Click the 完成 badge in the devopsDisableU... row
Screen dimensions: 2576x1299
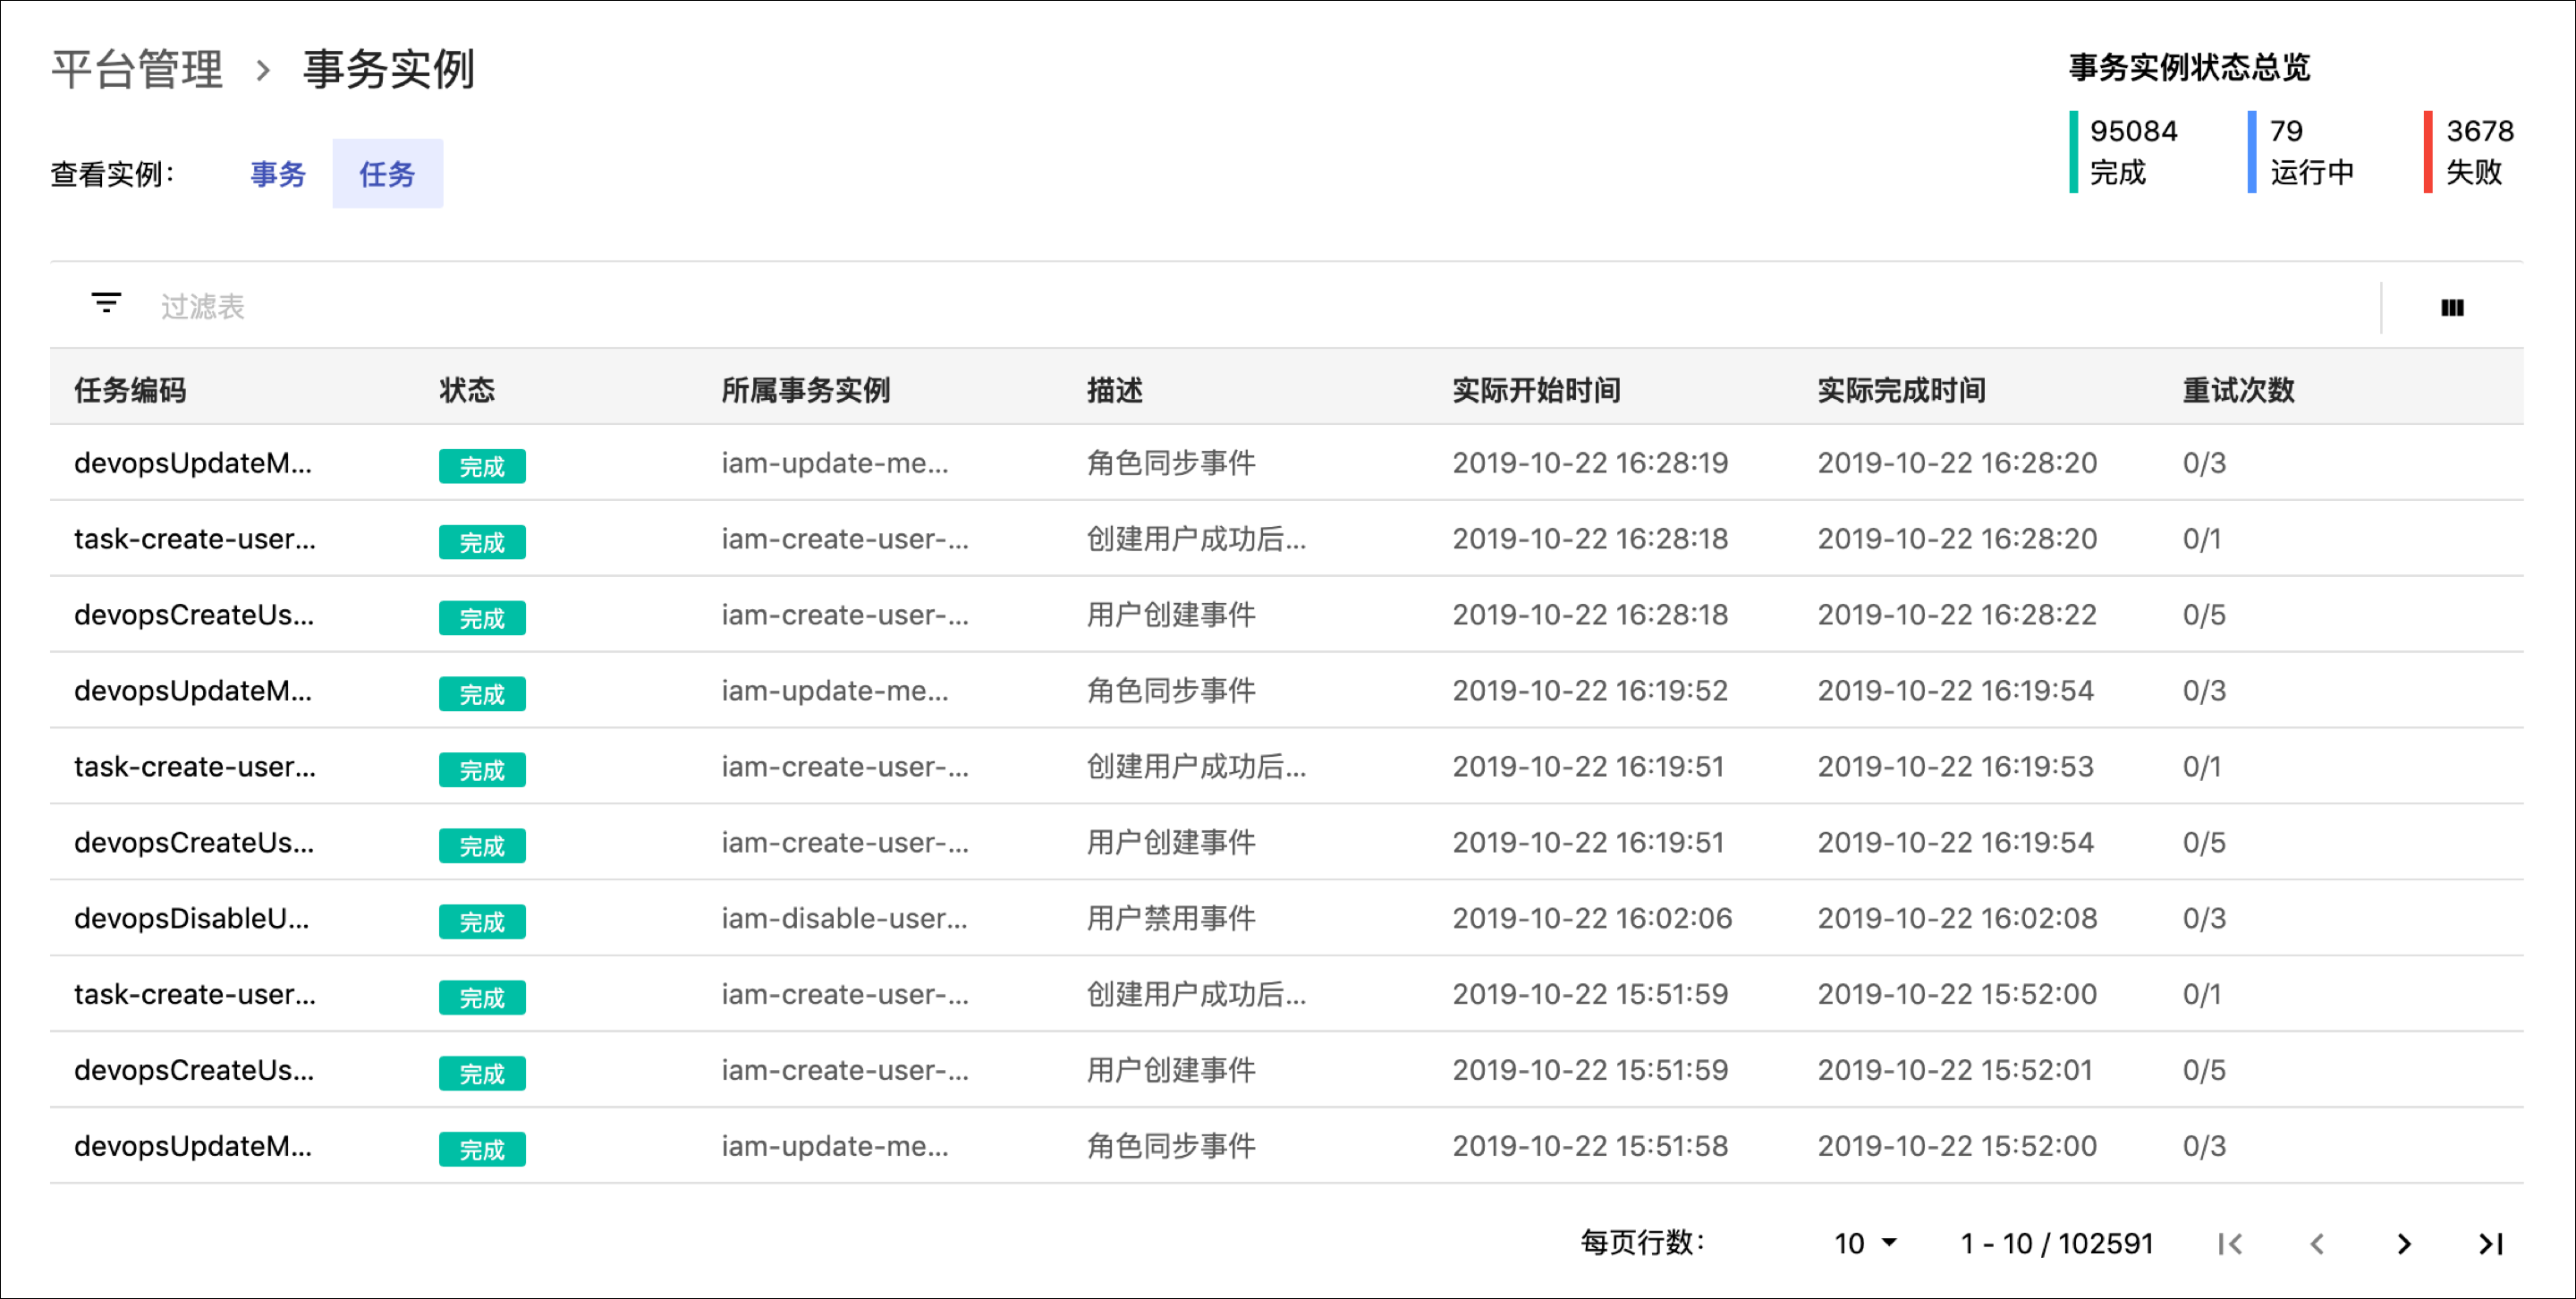[482, 922]
